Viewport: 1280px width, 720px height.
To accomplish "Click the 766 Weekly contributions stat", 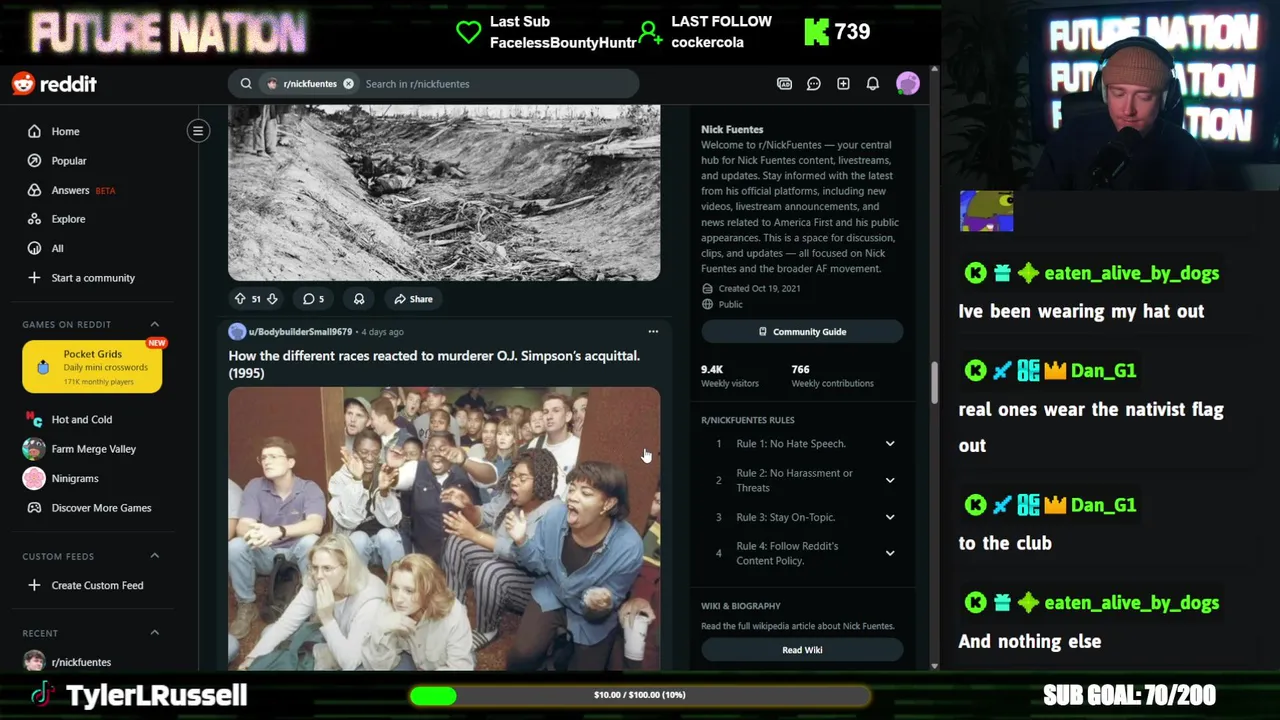I will [x=832, y=376].
